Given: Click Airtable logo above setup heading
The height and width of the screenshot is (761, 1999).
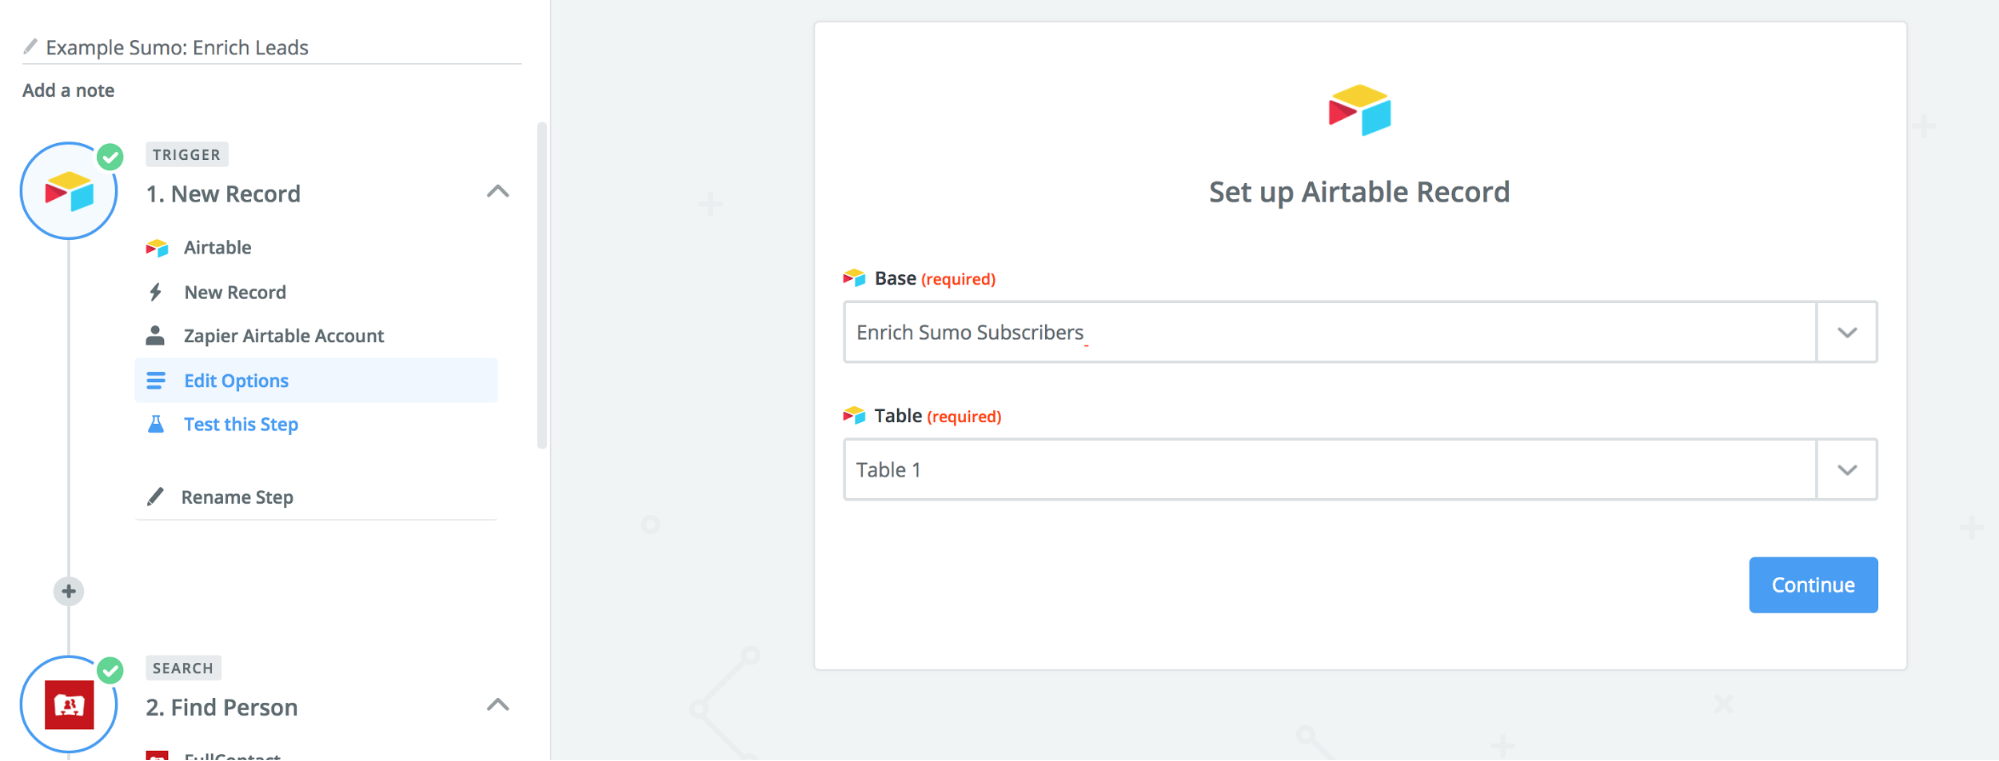Looking at the screenshot, I should point(1359,111).
